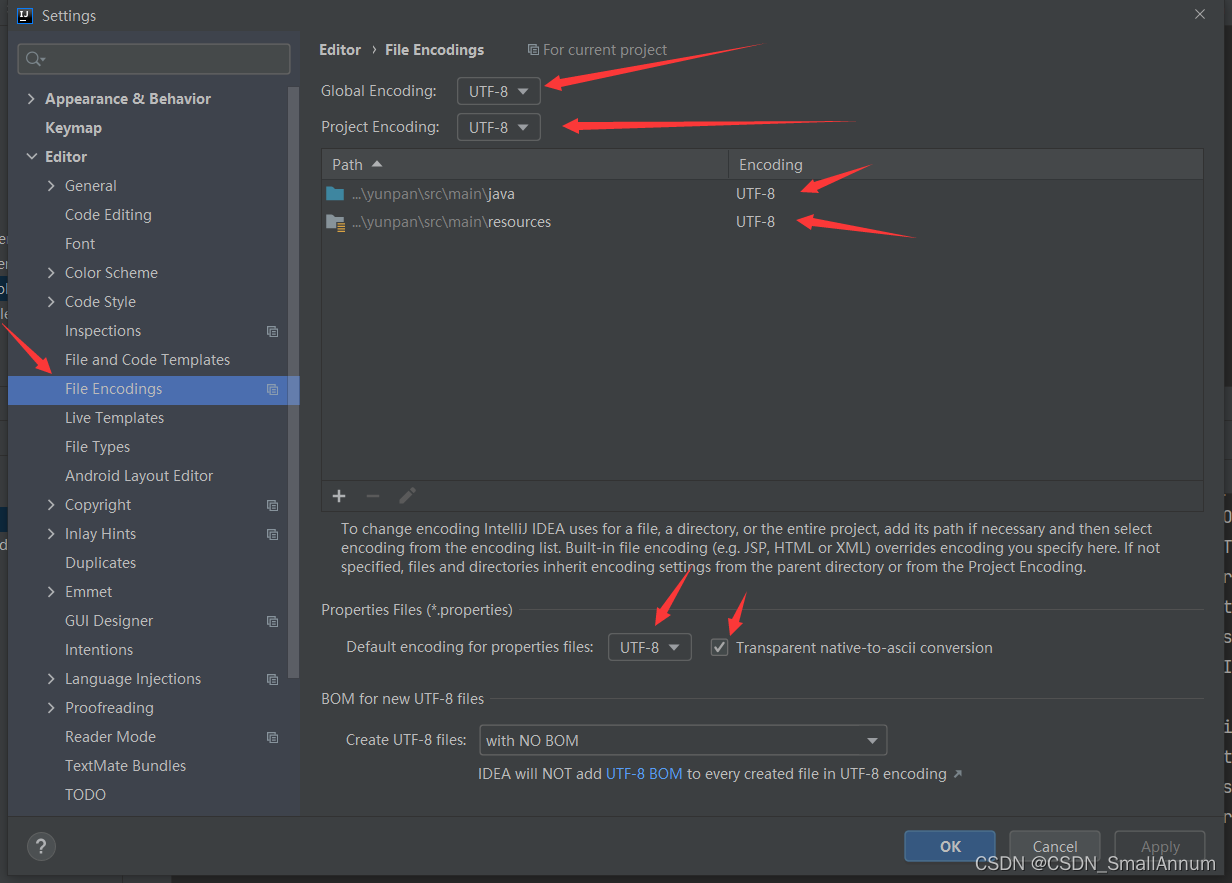Click the search magnifier icon in settings search
The height and width of the screenshot is (883, 1232).
tap(35, 59)
